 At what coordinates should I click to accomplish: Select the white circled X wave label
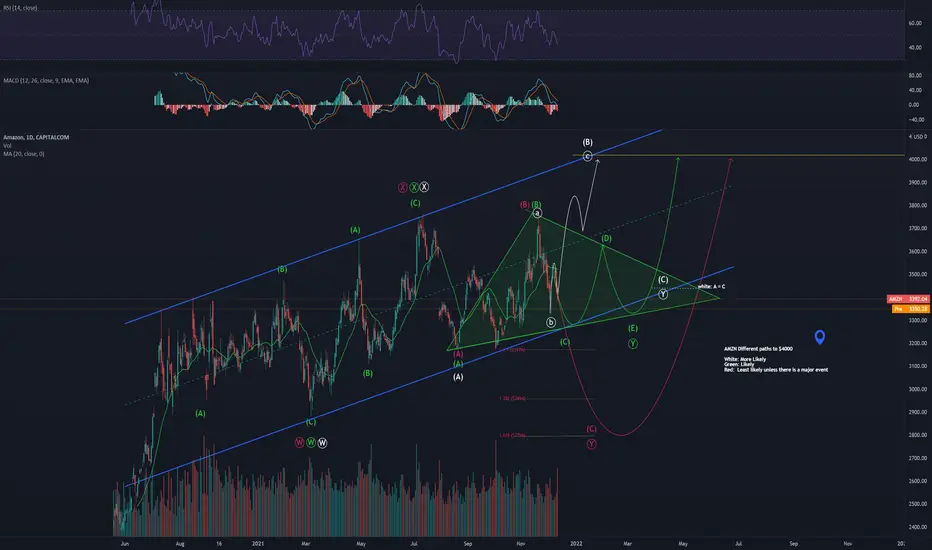tap(424, 187)
